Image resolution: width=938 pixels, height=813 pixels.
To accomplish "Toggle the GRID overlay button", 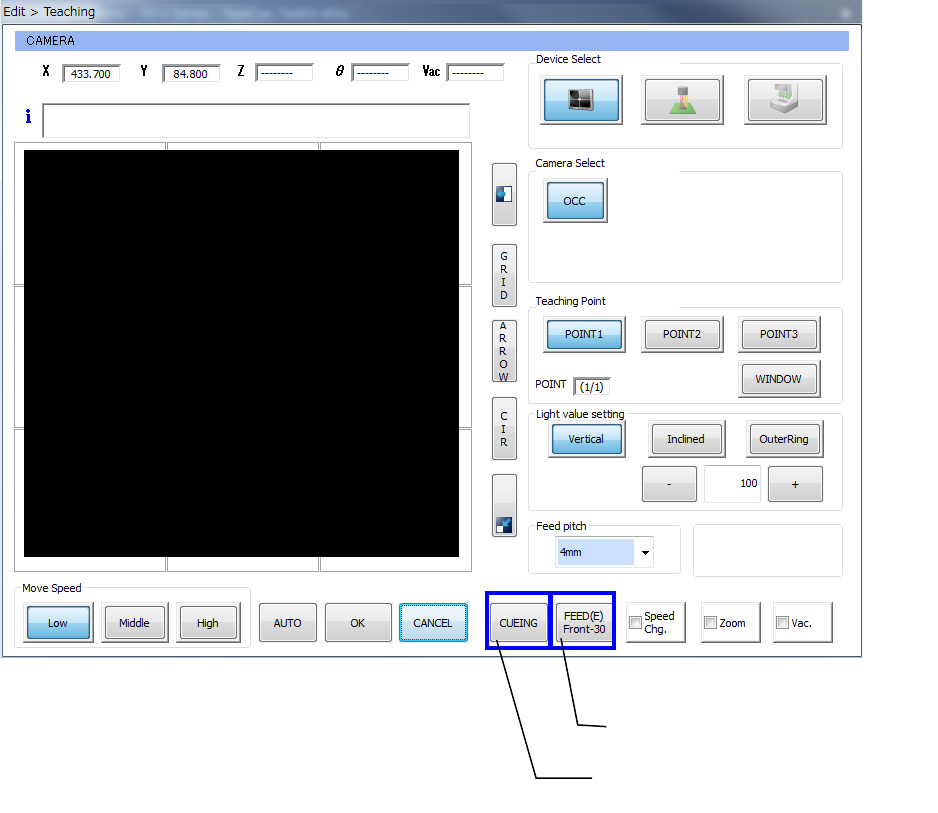I will tap(504, 275).
